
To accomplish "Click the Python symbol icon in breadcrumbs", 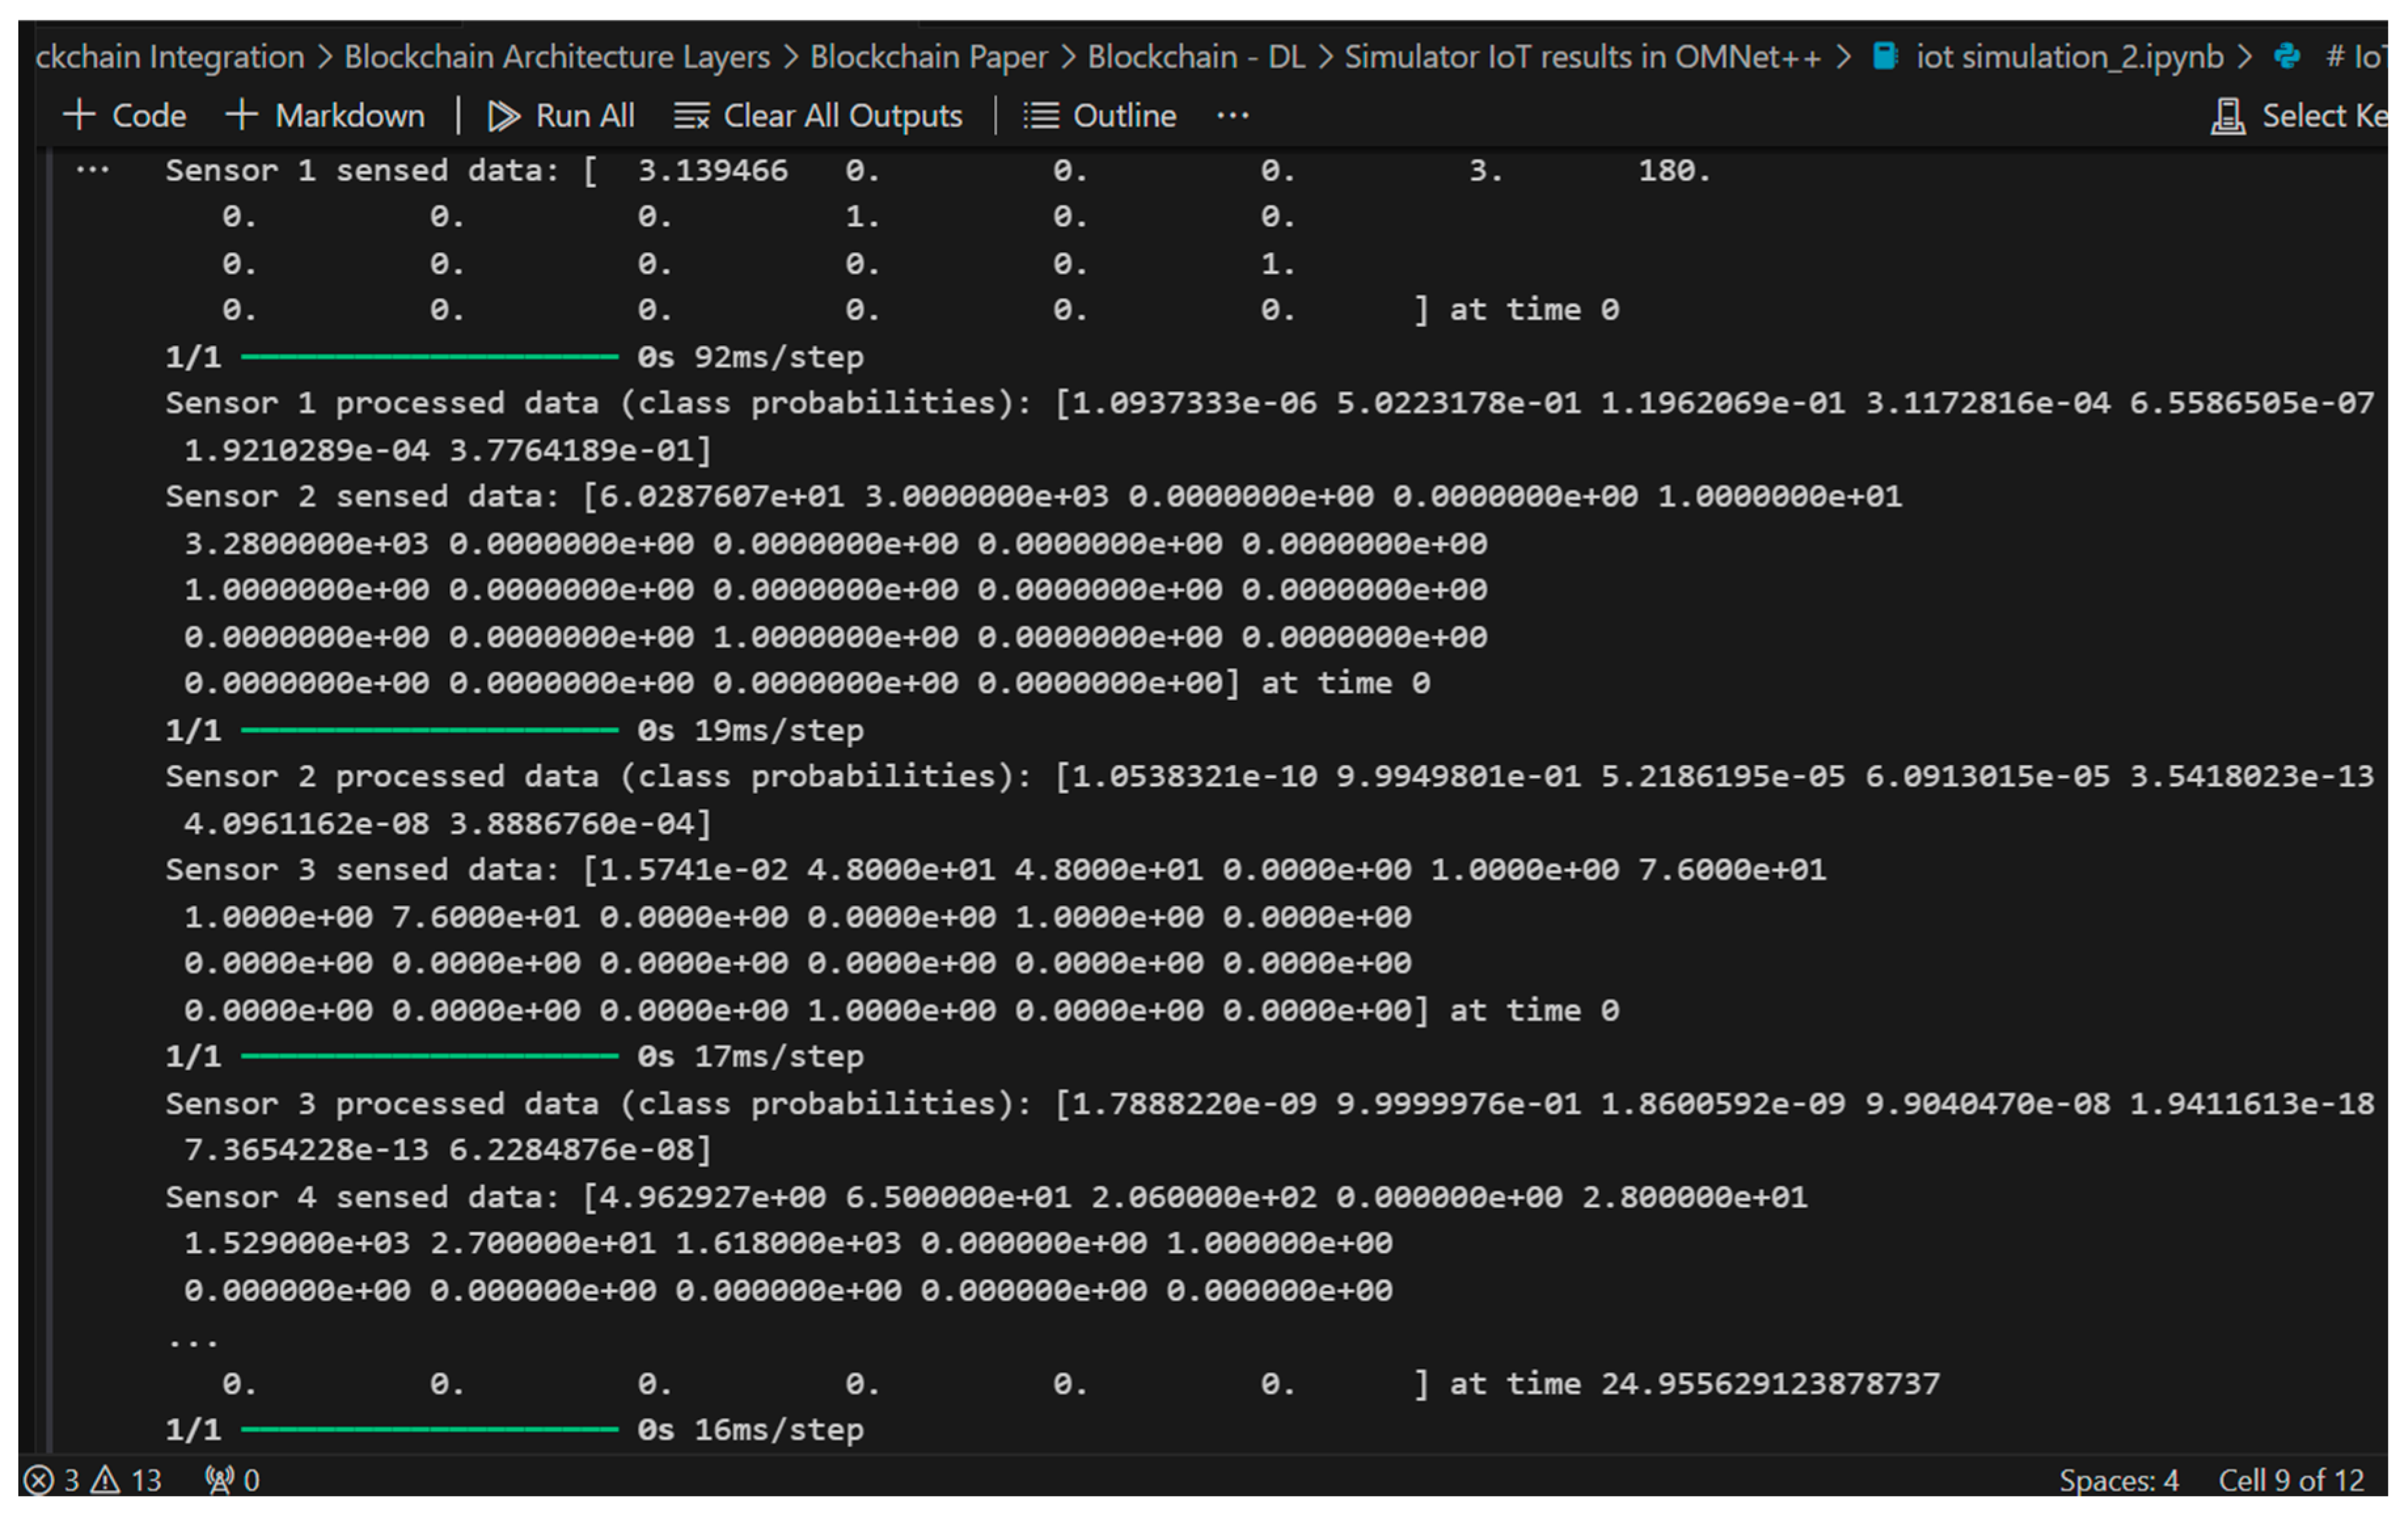I will 2286,57.
